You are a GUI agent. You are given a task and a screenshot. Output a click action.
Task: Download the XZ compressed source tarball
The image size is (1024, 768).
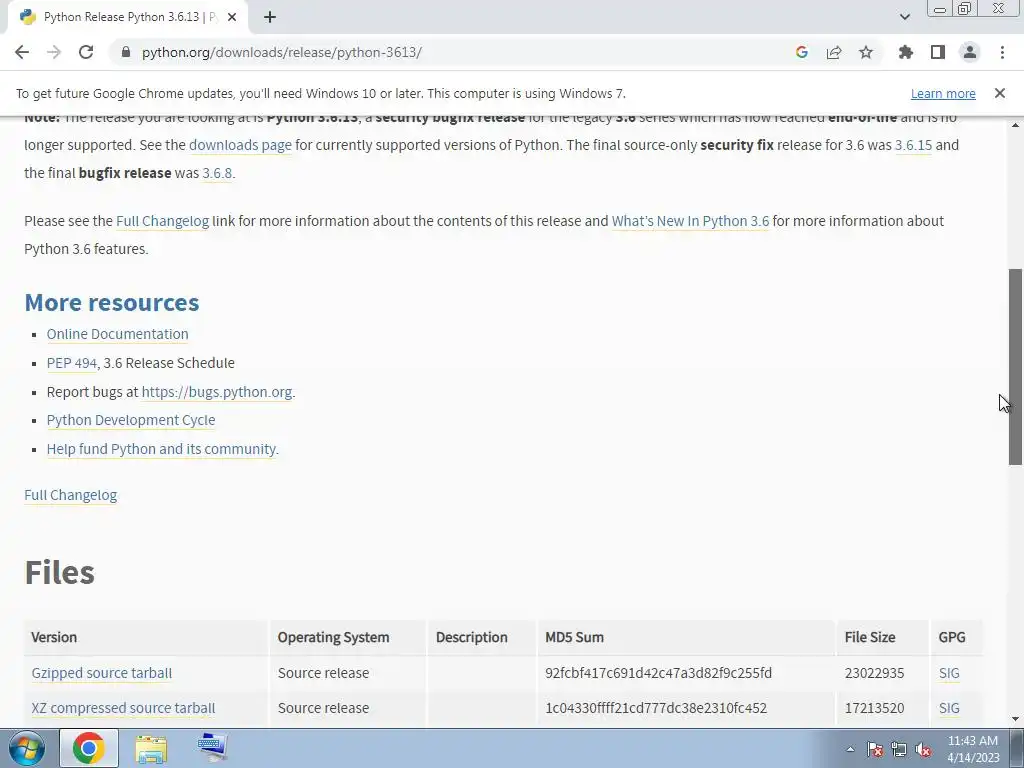click(x=123, y=708)
